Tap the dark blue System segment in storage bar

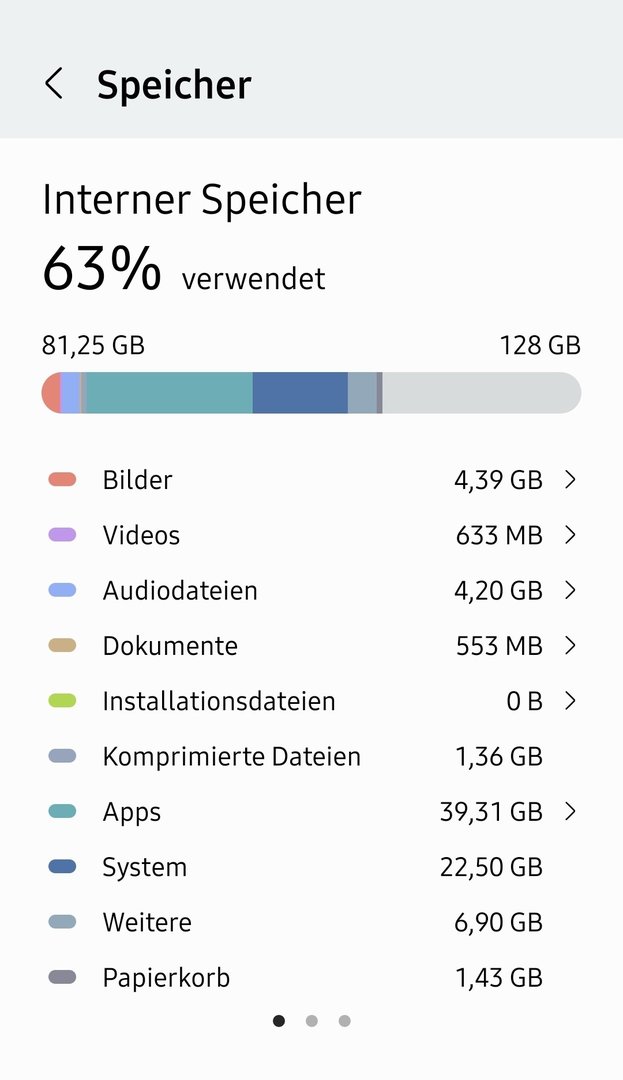tap(300, 393)
